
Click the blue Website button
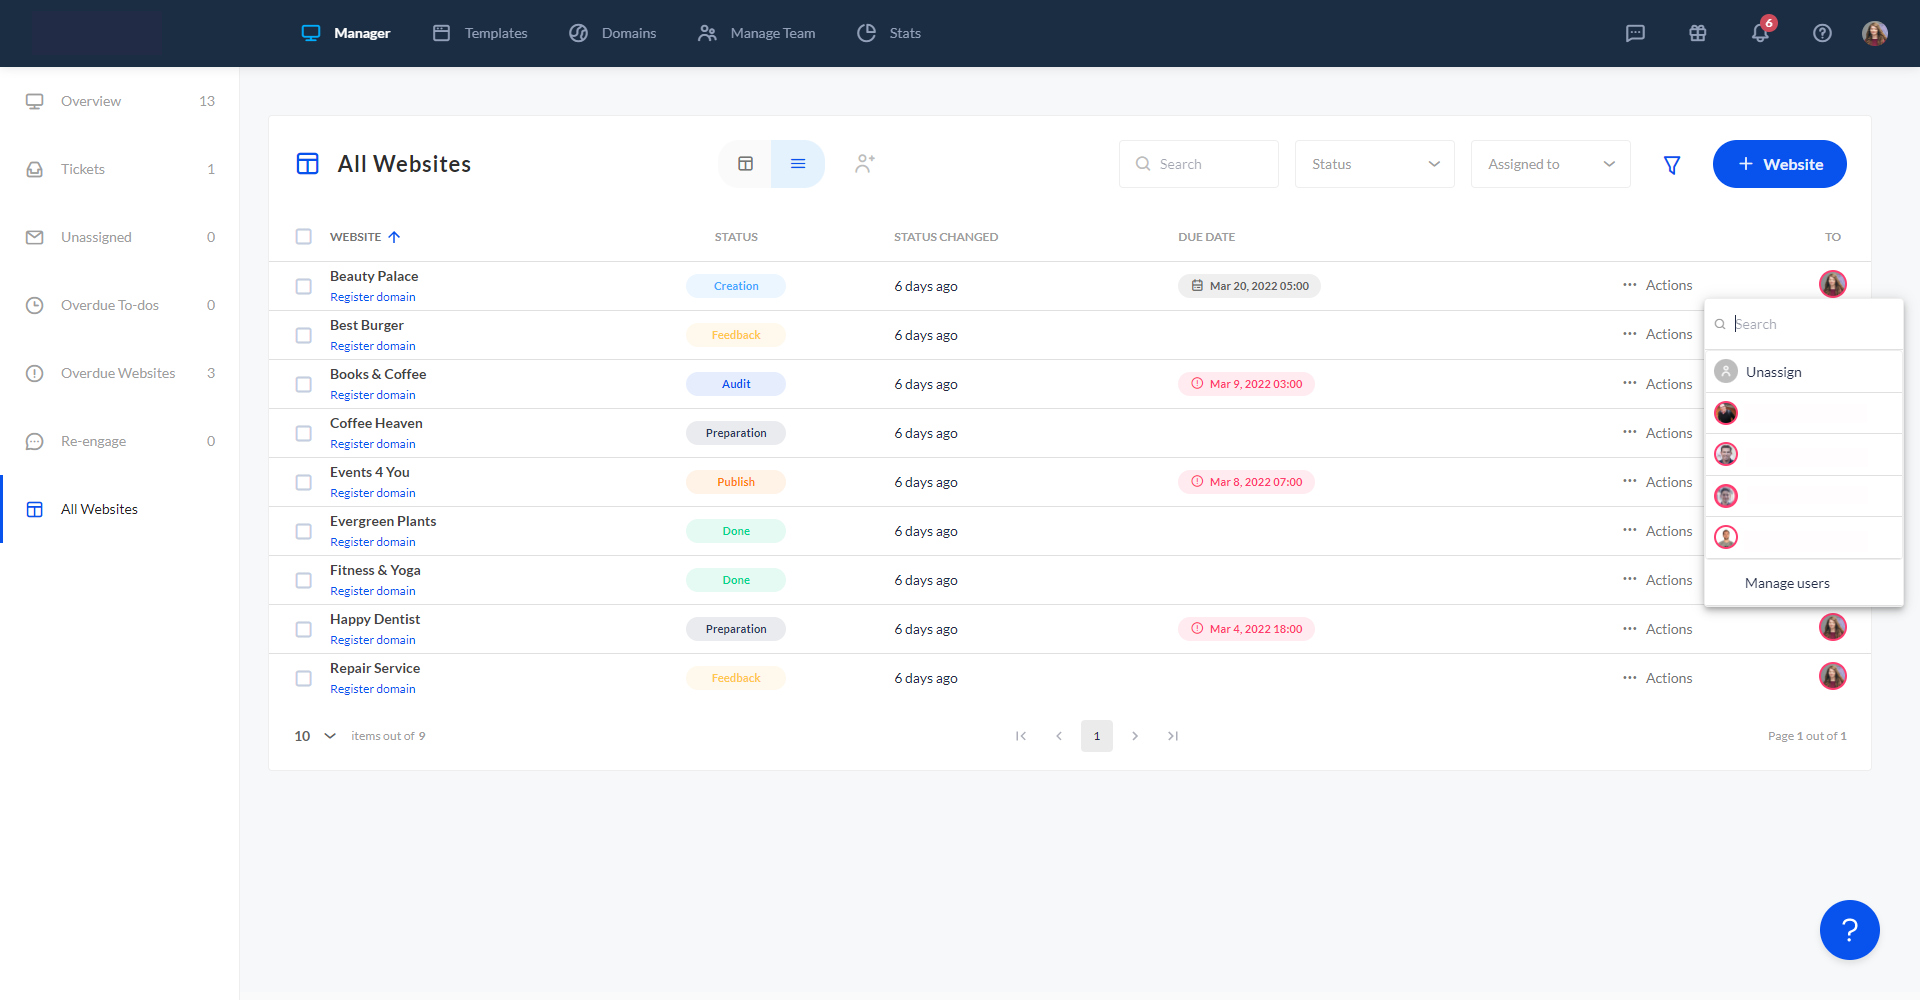(1779, 164)
